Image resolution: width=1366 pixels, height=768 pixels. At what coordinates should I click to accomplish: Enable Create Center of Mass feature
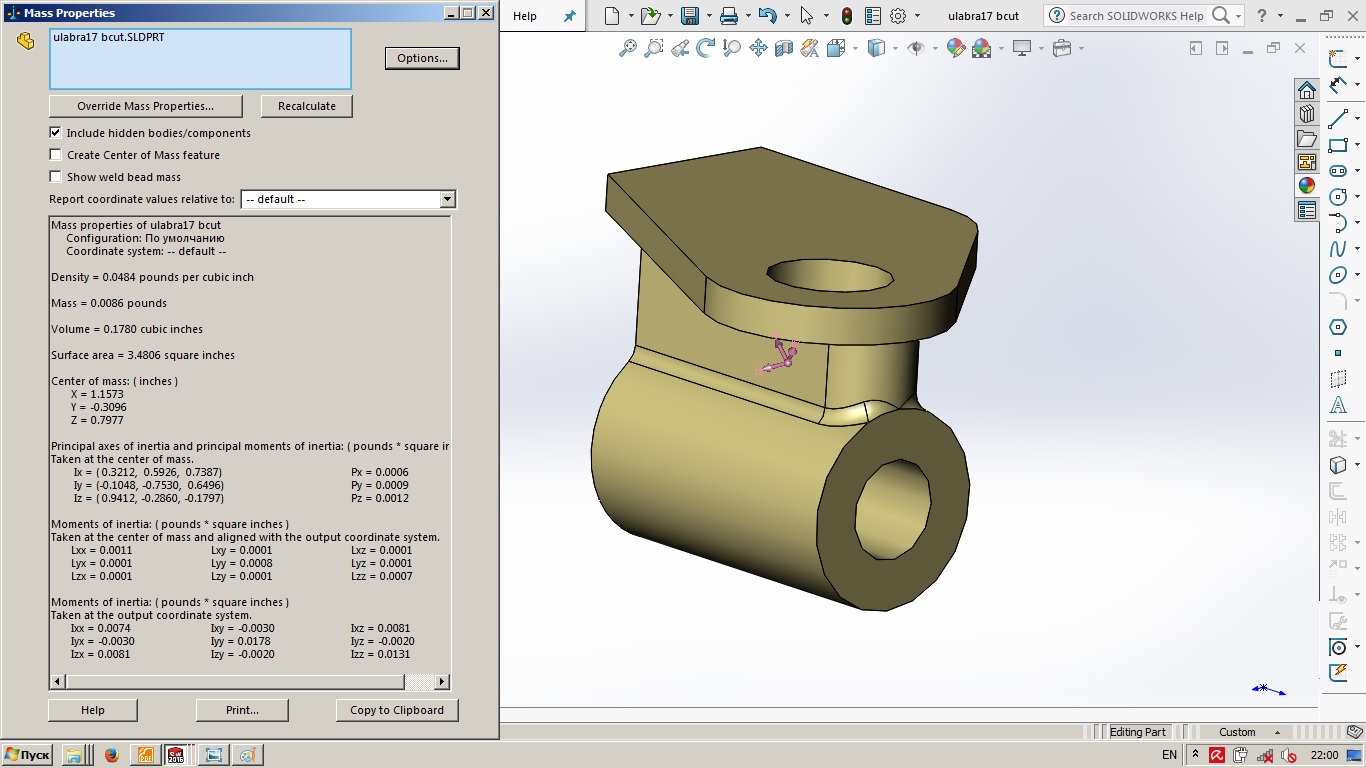pyautogui.click(x=55, y=154)
